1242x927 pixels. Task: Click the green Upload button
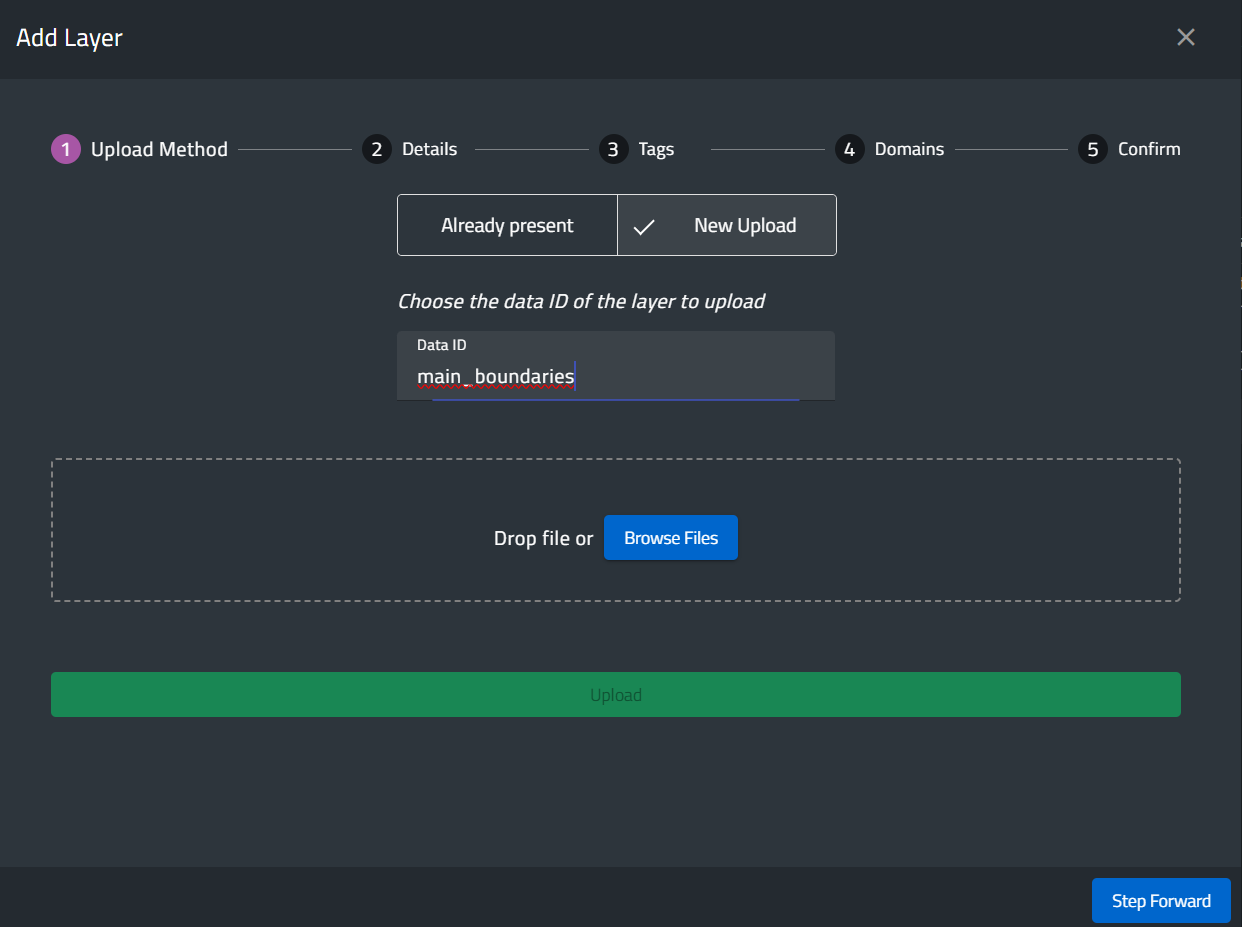[x=615, y=695]
